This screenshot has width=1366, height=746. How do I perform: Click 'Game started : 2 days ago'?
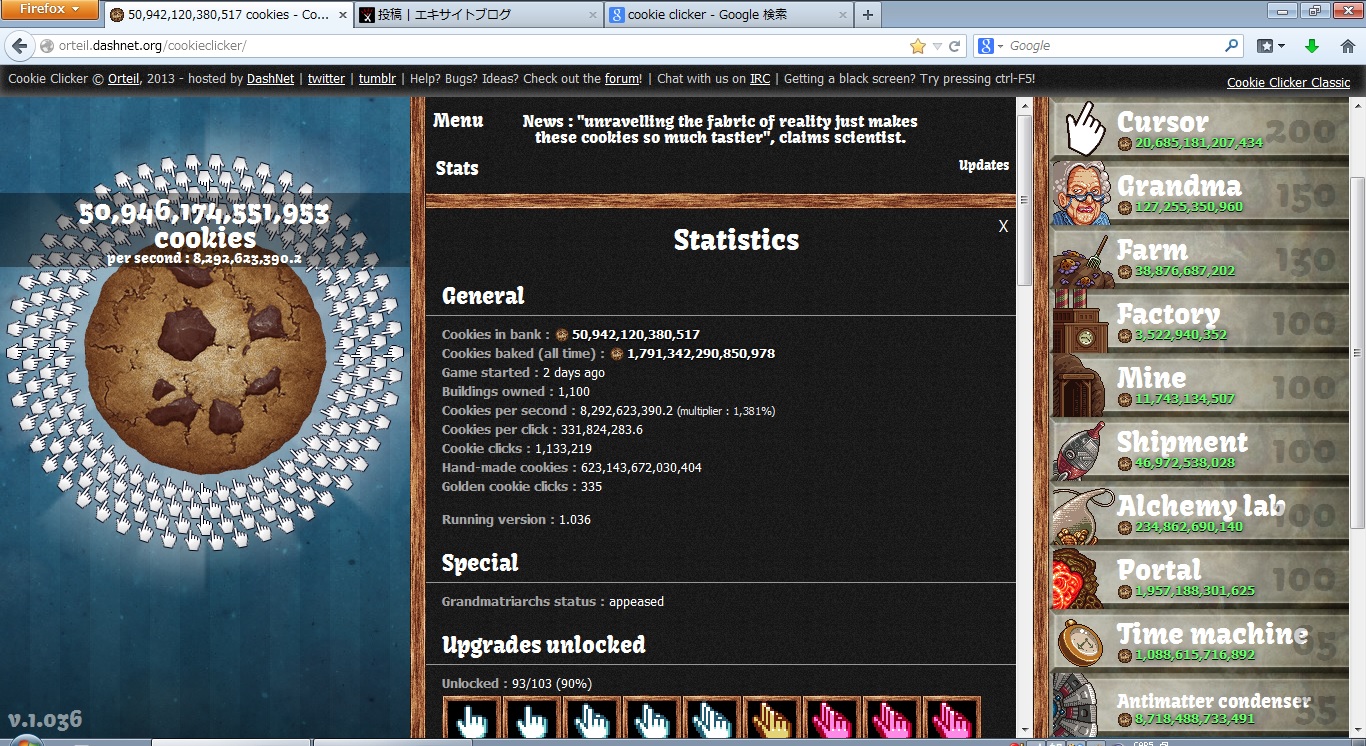click(x=523, y=373)
